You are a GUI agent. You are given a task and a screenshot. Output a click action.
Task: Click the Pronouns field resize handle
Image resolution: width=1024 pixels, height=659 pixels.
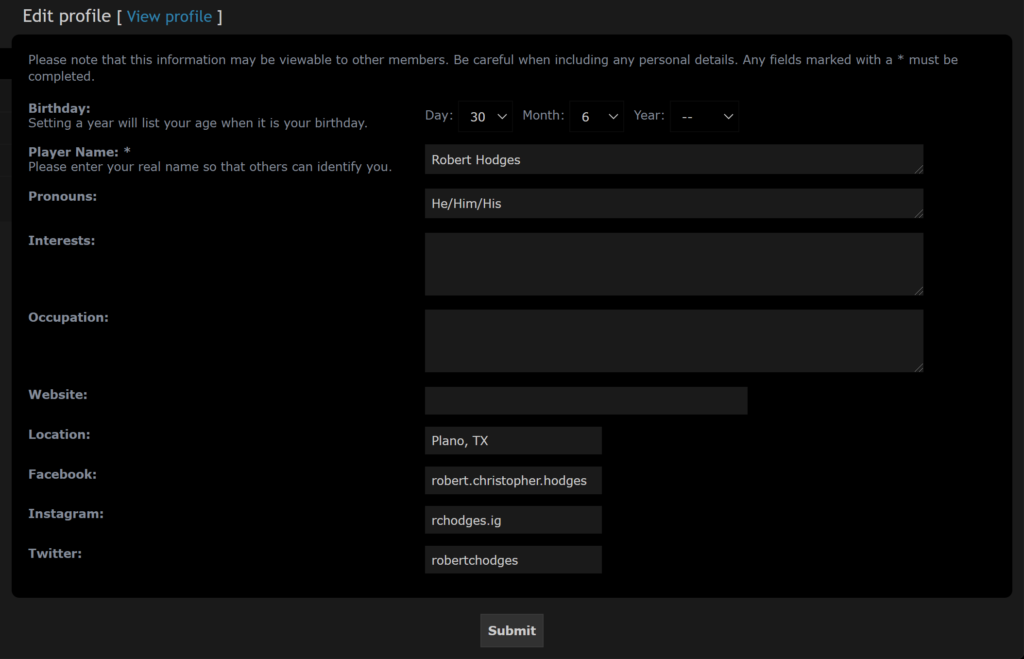(x=919, y=213)
